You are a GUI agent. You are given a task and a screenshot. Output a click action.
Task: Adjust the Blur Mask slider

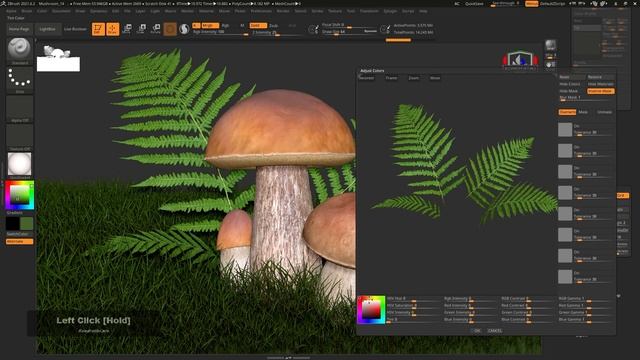(586, 98)
